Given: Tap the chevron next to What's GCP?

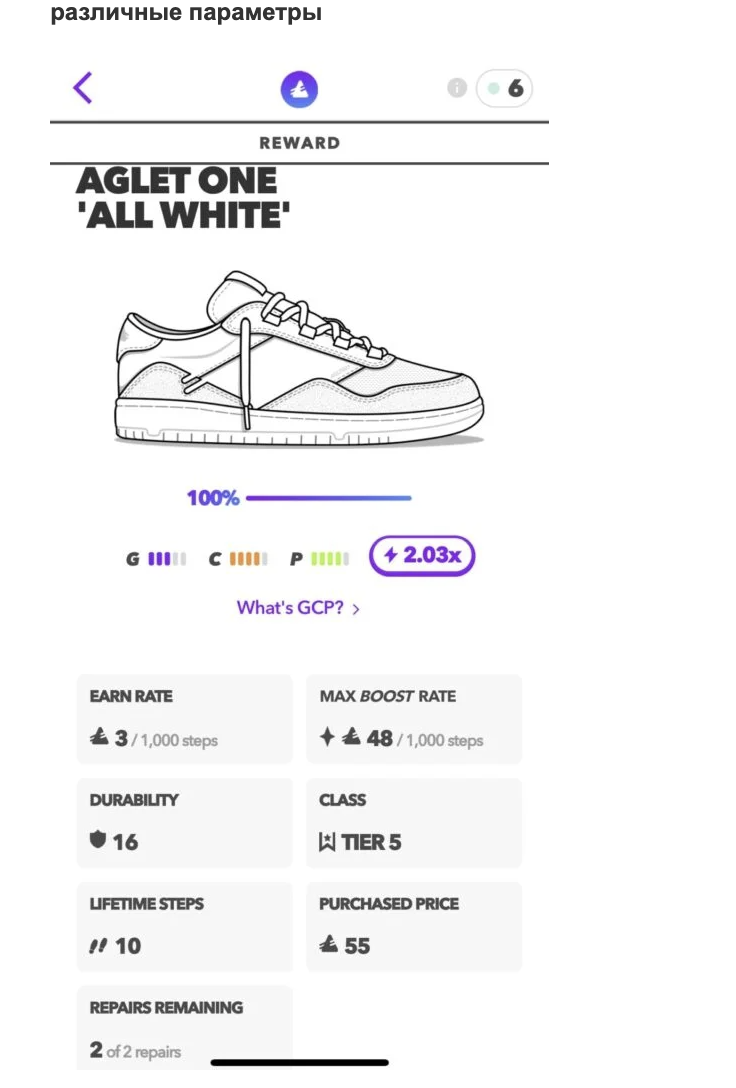Looking at the screenshot, I should coord(357,608).
